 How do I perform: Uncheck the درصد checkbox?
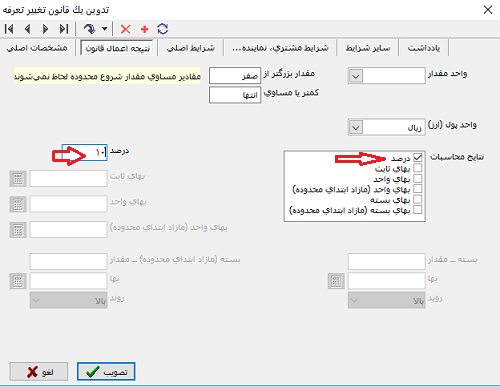(x=418, y=157)
